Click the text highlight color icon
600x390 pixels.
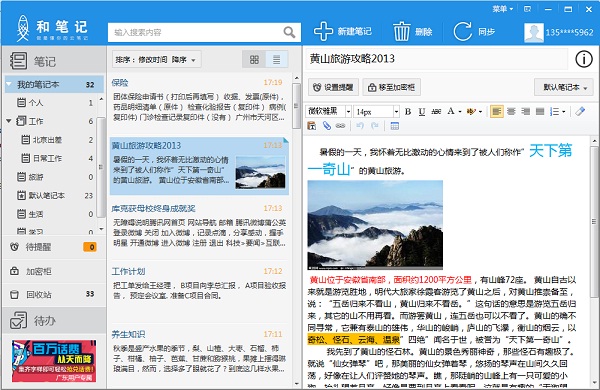point(471,111)
